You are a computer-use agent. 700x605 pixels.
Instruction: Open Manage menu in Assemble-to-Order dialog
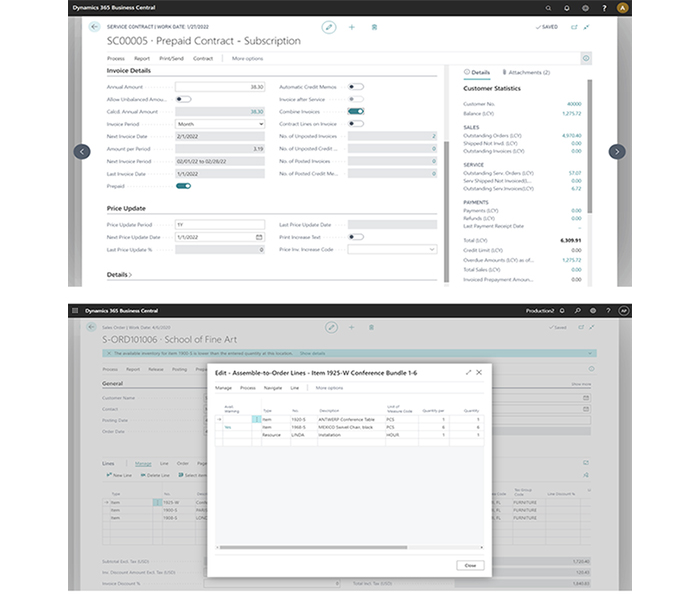pos(223,388)
